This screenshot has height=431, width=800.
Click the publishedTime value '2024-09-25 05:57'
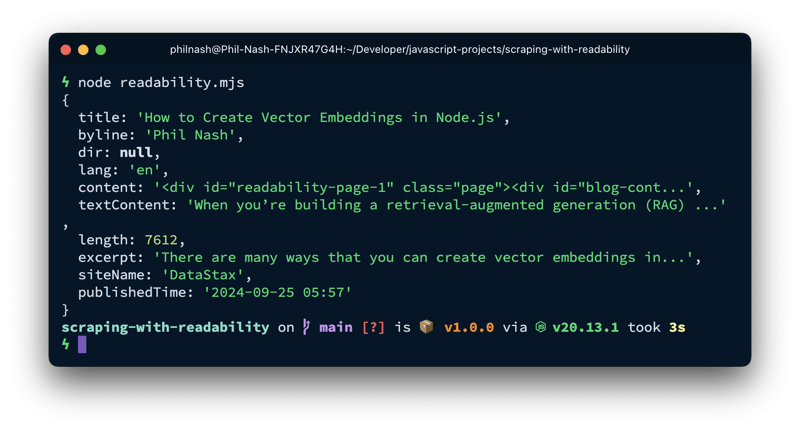coord(278,292)
